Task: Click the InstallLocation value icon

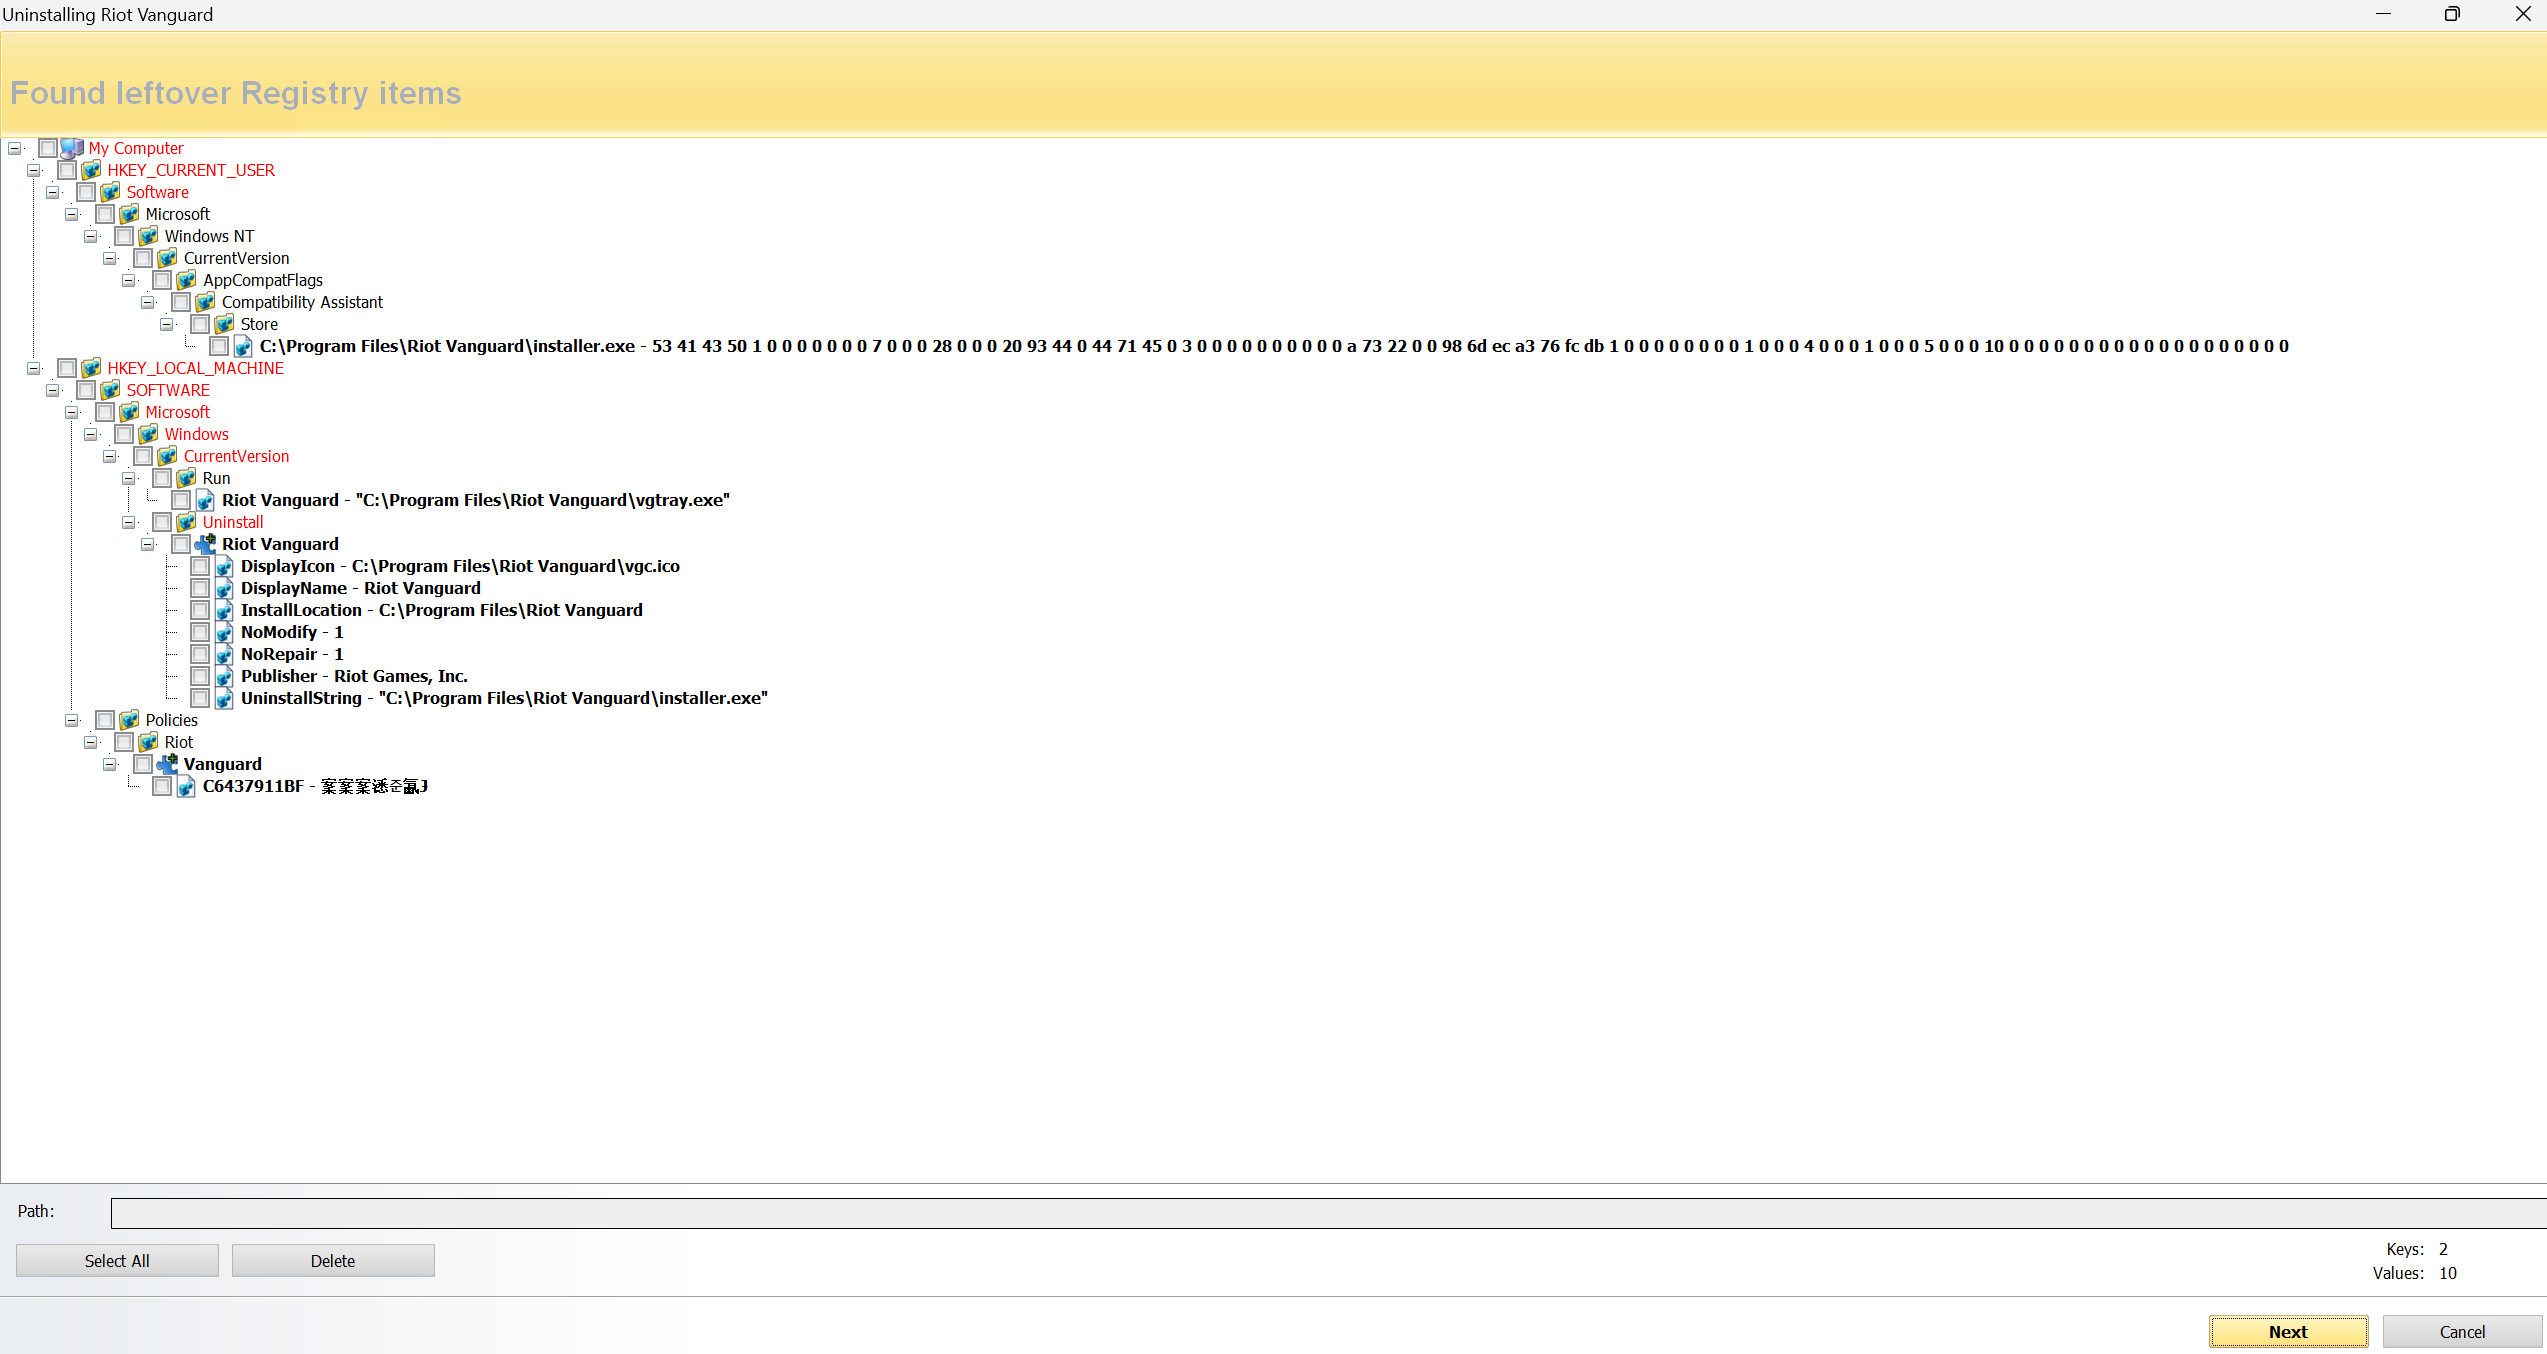Action: click(224, 610)
